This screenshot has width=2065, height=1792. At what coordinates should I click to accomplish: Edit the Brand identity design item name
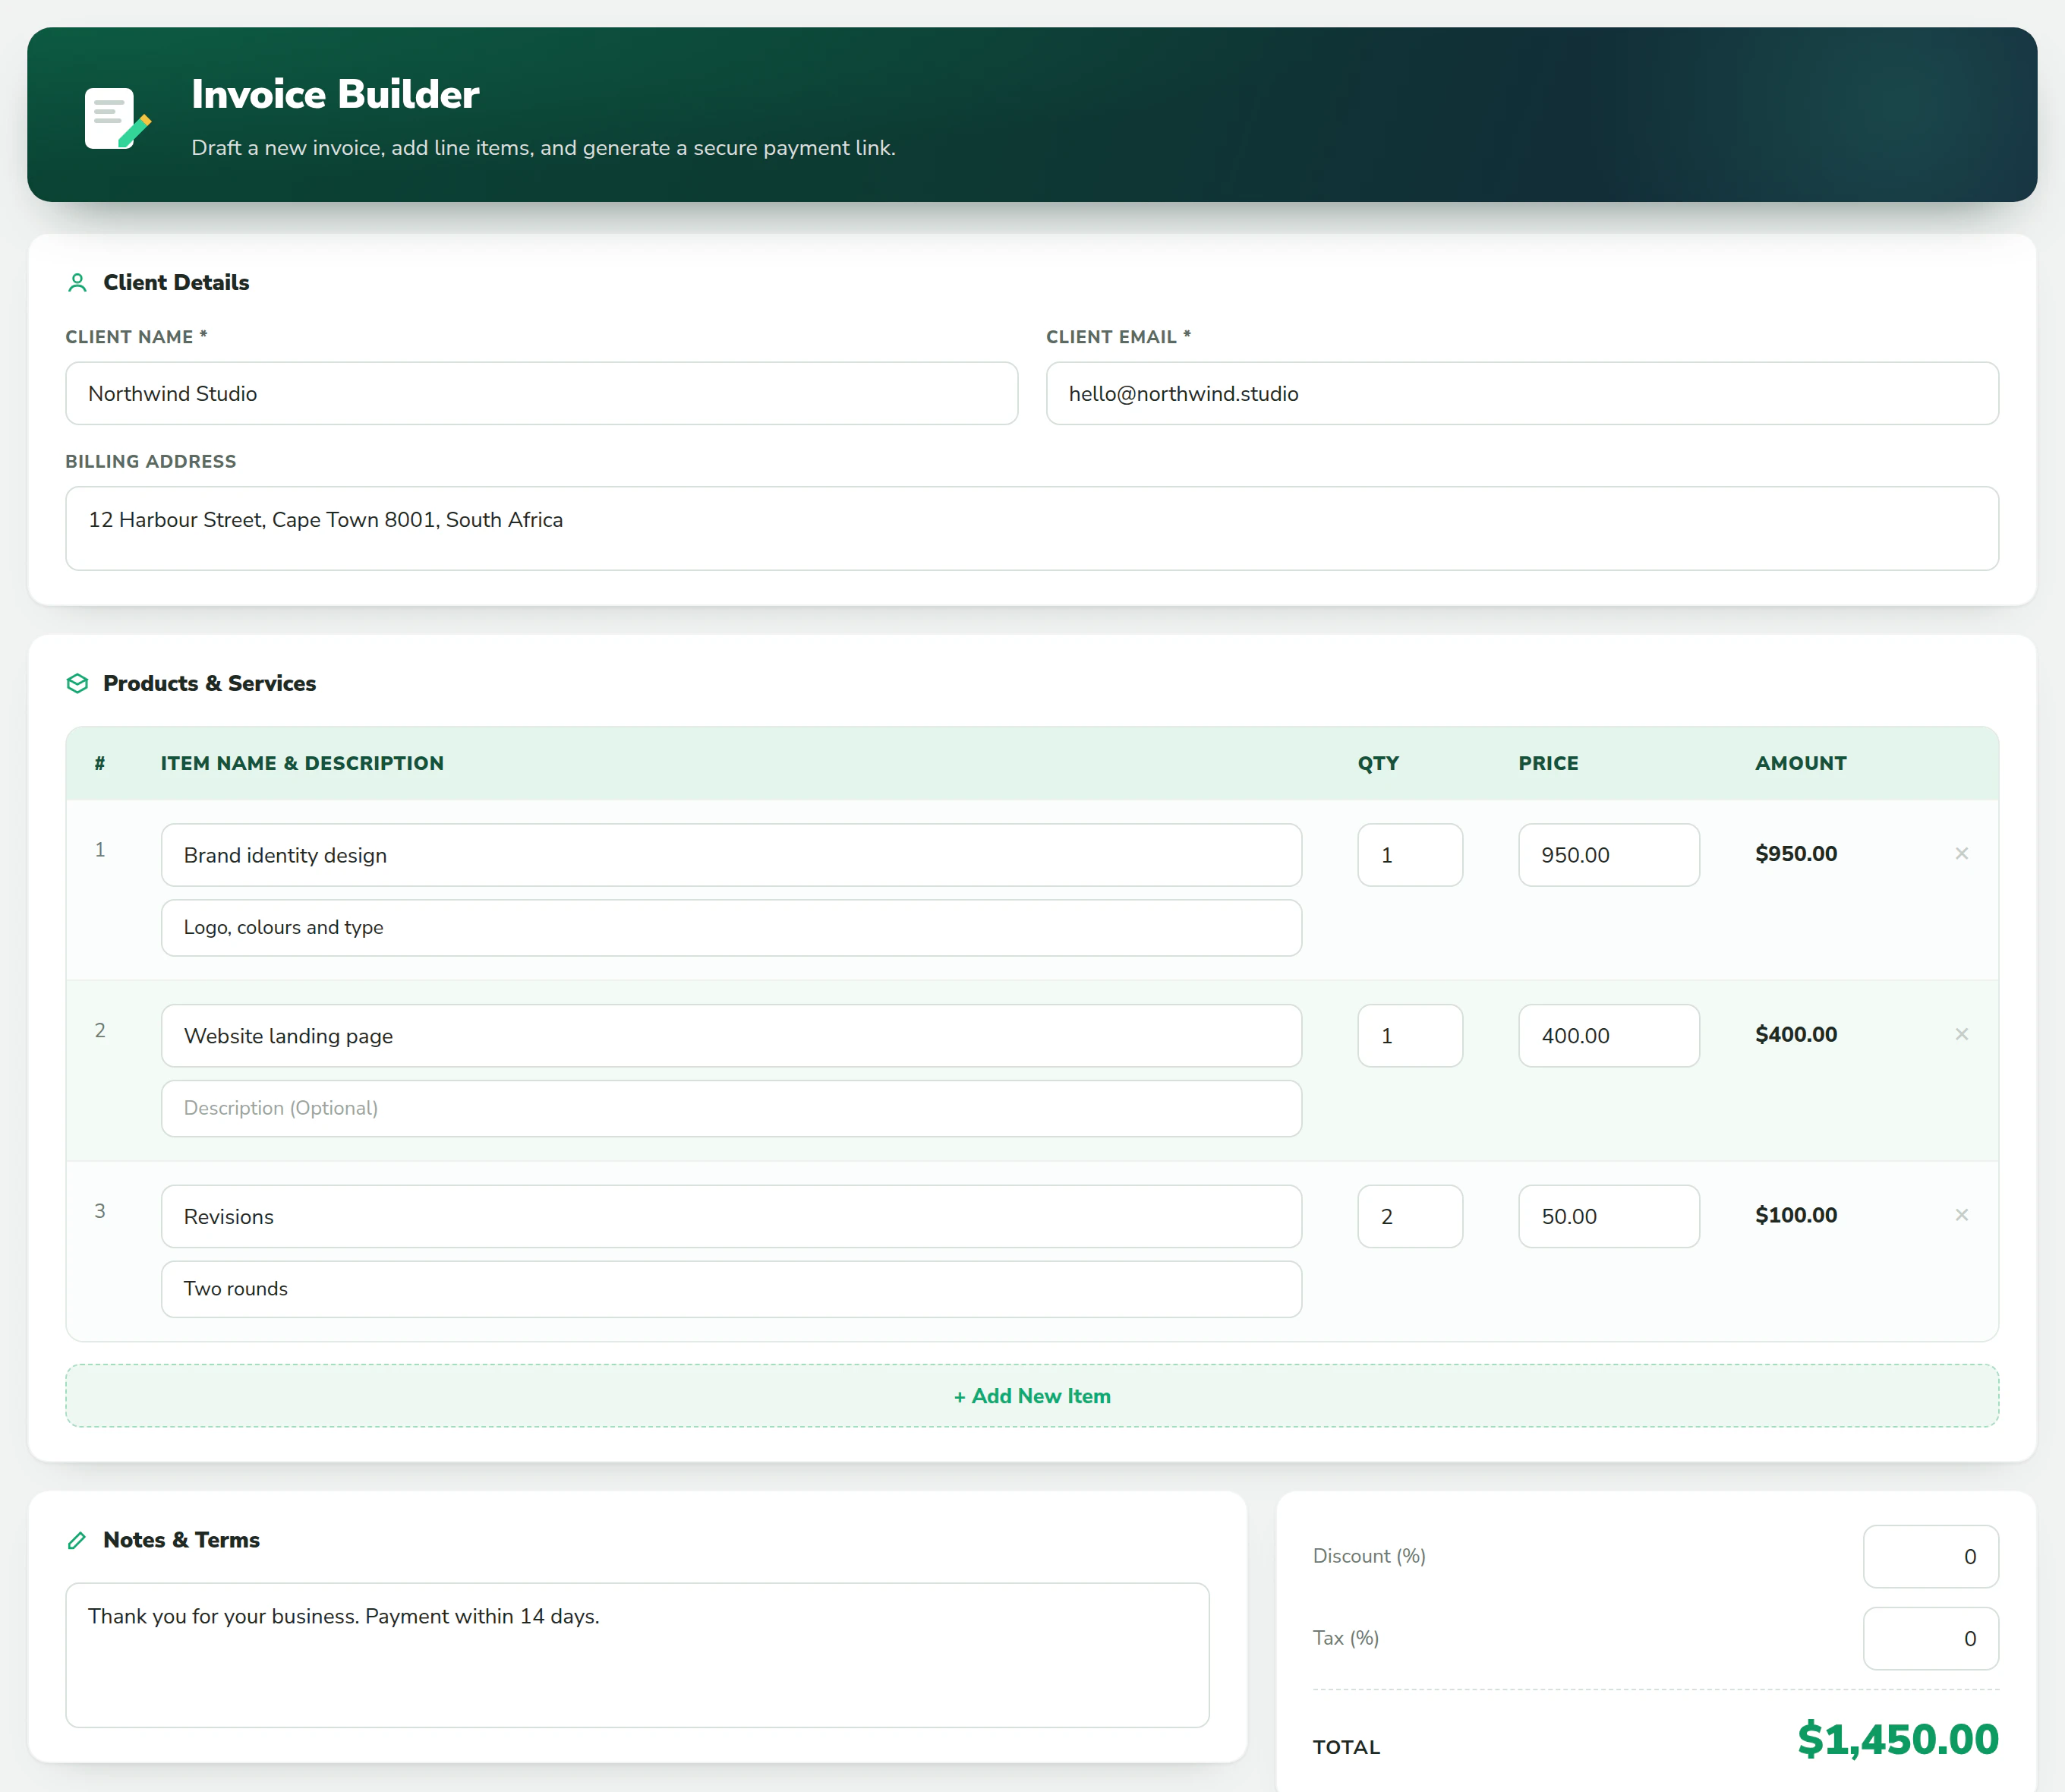point(731,855)
